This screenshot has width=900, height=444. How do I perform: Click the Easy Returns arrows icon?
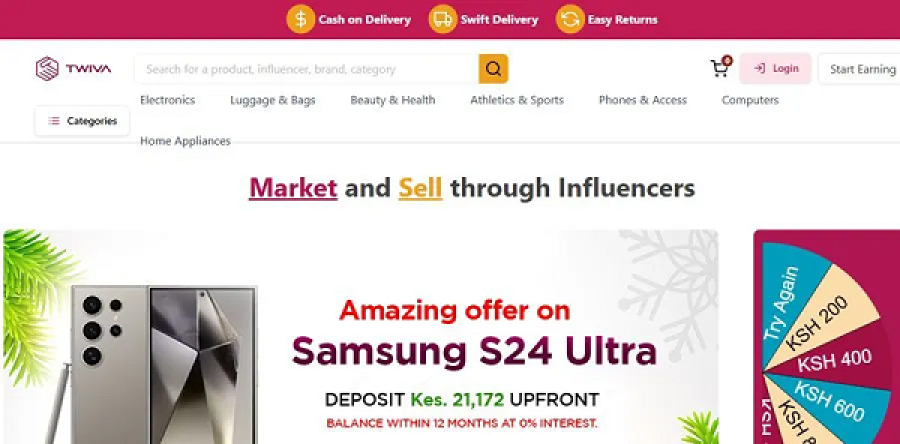[570, 20]
